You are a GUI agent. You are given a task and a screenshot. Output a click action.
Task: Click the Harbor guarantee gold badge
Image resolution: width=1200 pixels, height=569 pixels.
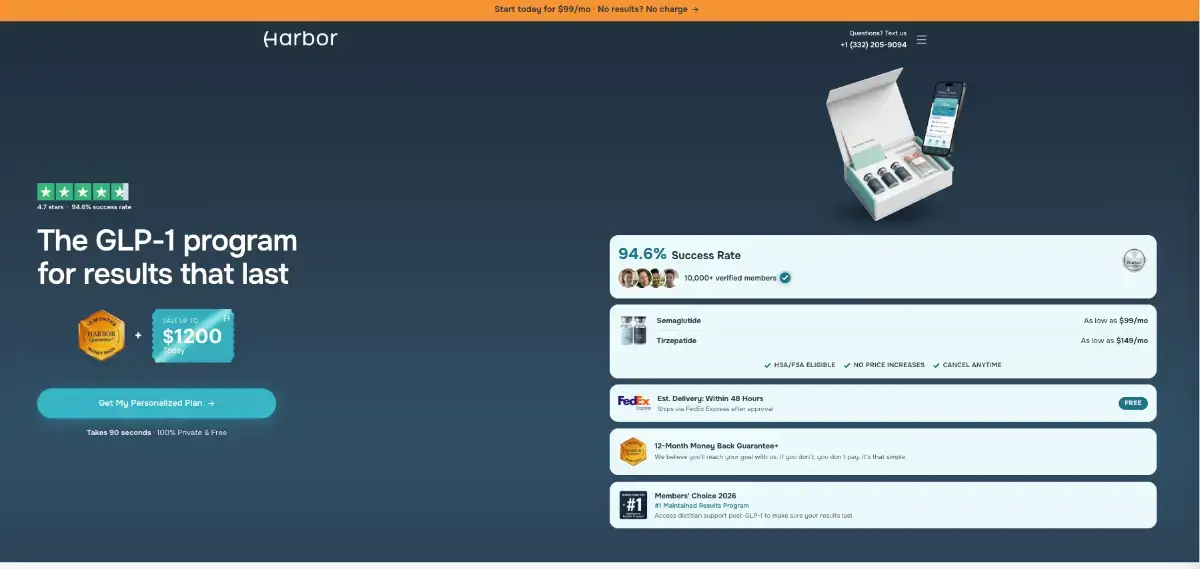click(101, 335)
